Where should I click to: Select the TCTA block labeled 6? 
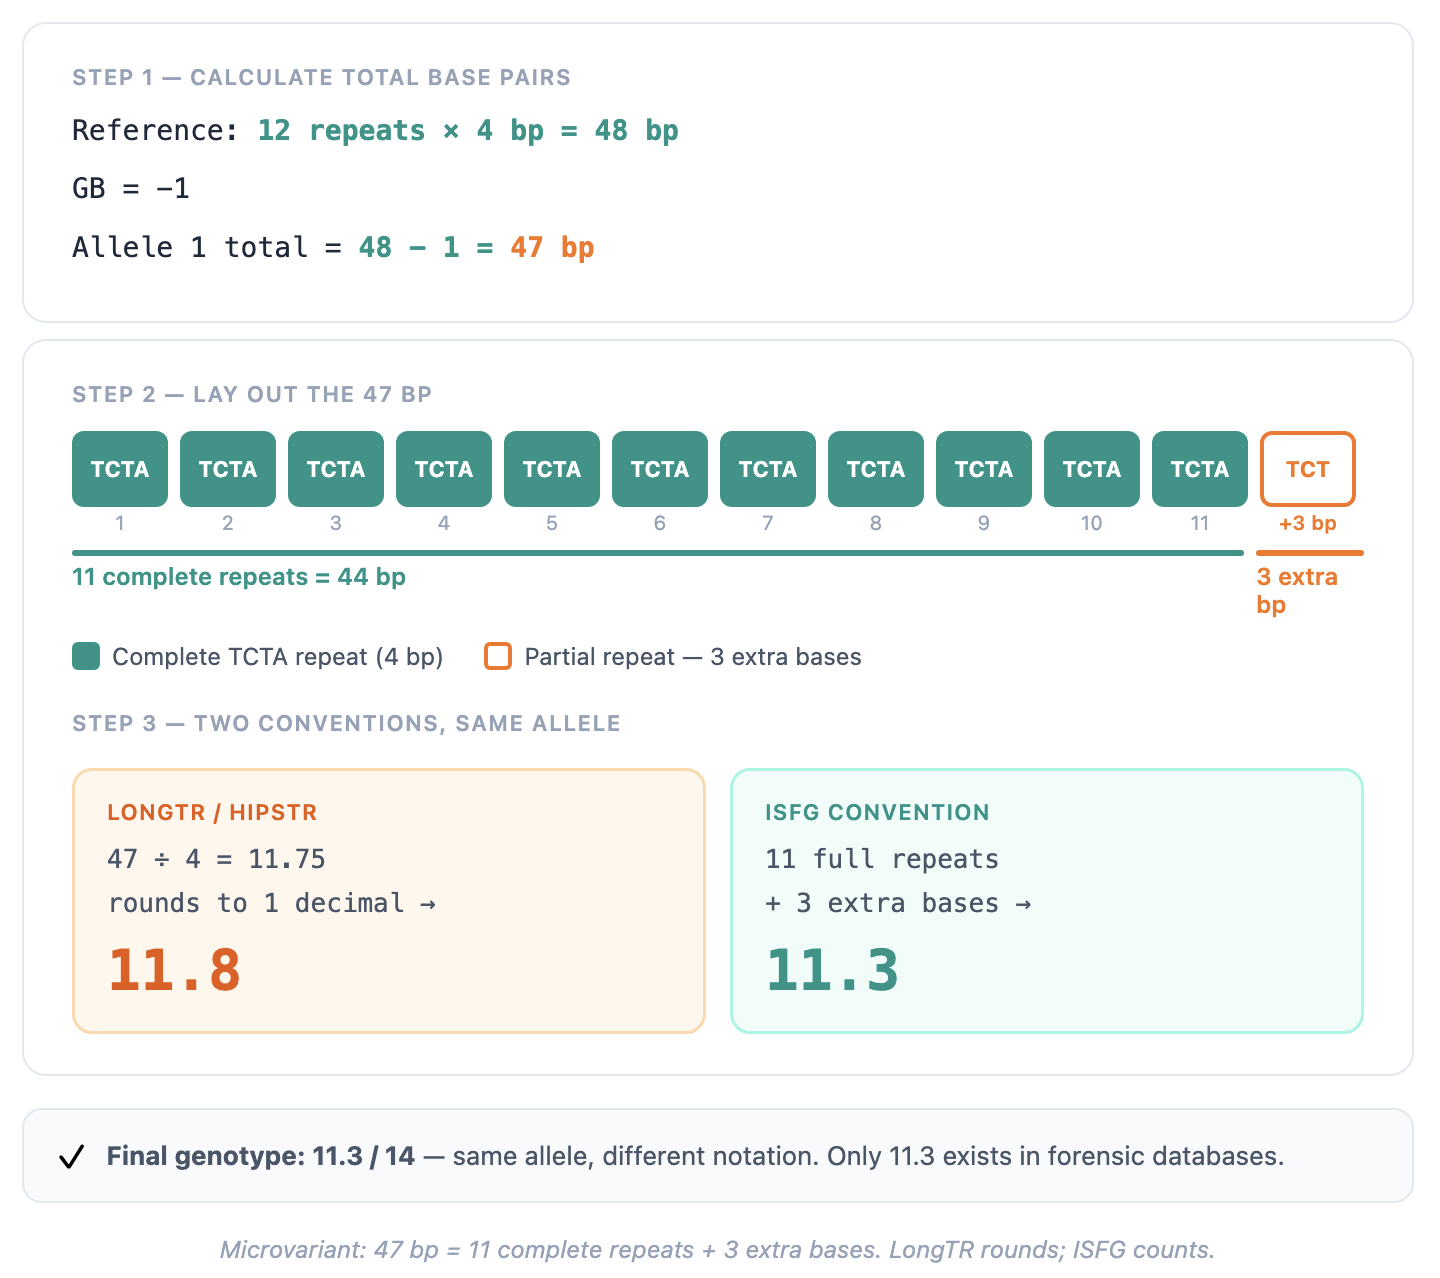click(660, 469)
